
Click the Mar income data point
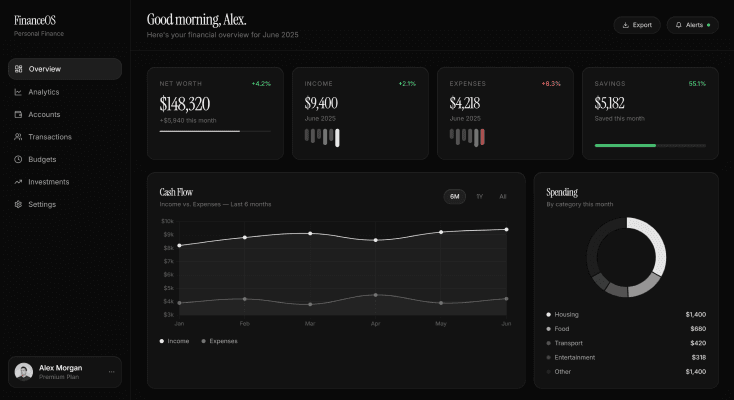pyautogui.click(x=310, y=233)
